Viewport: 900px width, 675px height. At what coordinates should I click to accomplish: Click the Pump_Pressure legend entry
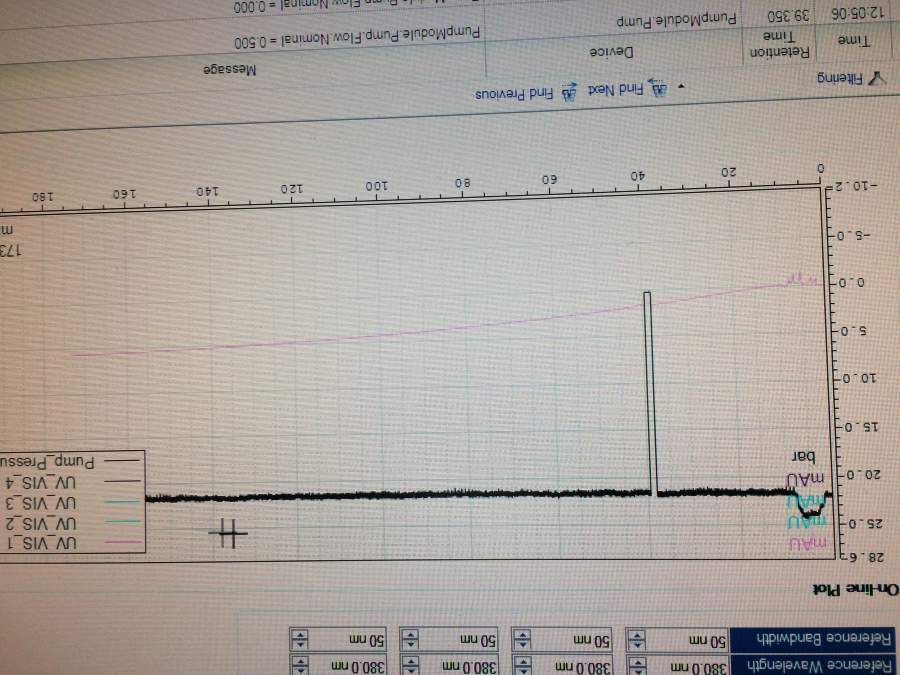71,461
